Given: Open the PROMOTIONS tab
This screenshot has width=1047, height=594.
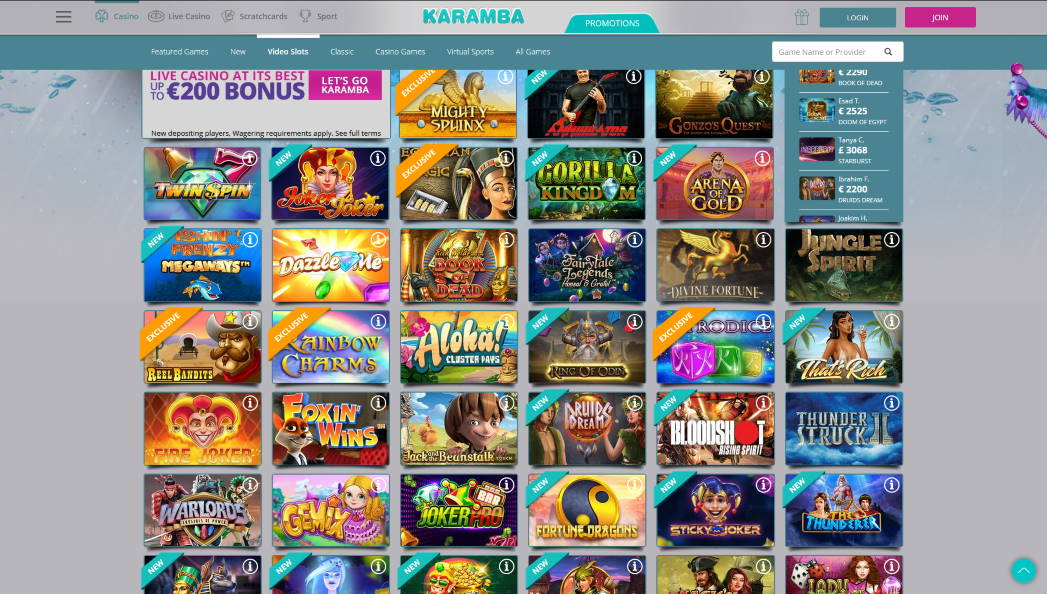Looking at the screenshot, I should pos(612,23).
